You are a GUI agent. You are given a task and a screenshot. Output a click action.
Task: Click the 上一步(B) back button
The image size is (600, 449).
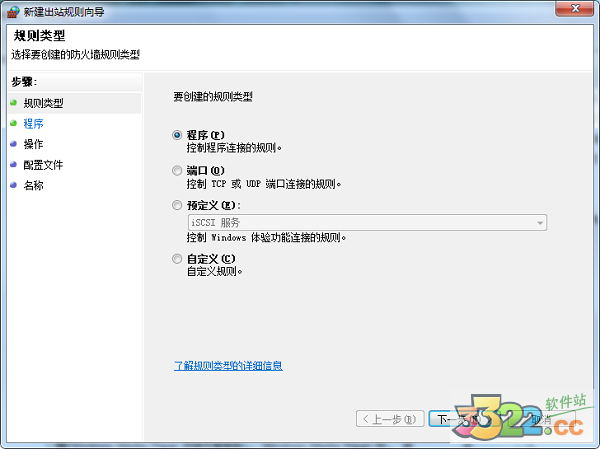point(390,419)
